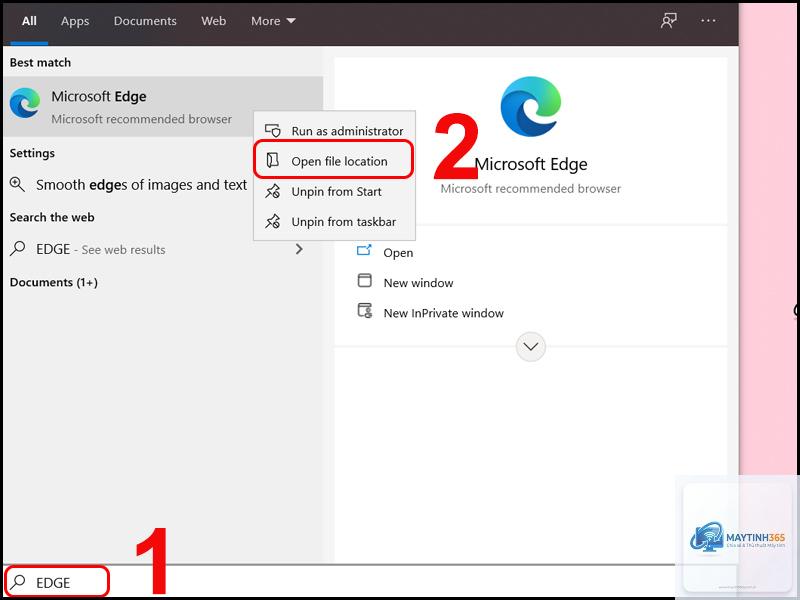The height and width of the screenshot is (600, 800).
Task: Choose Run as administrator from context menu
Action: (335, 131)
